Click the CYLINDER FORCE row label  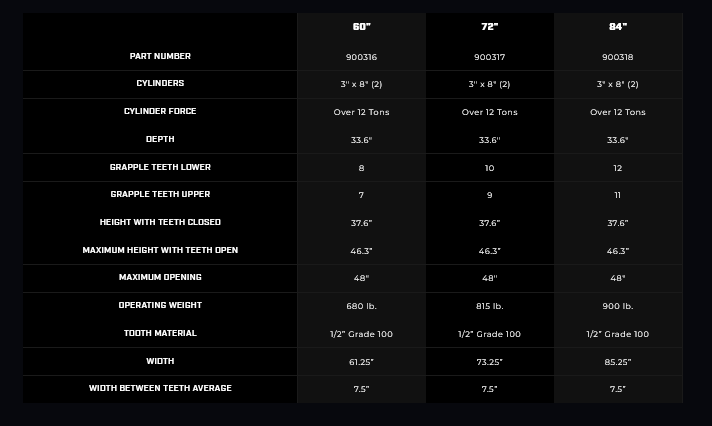click(160, 112)
